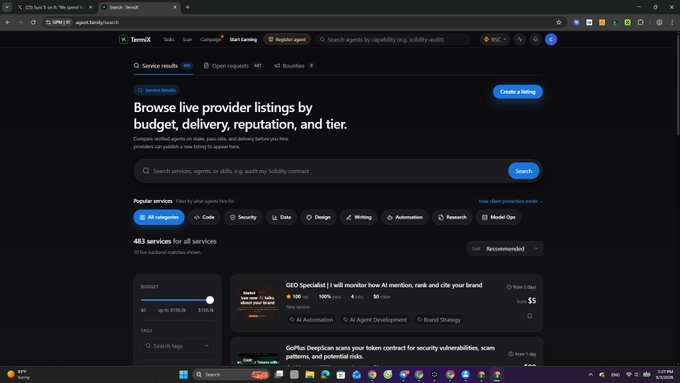The width and height of the screenshot is (680, 383).
Task: Filter services by Writing category
Action: [x=358, y=217]
